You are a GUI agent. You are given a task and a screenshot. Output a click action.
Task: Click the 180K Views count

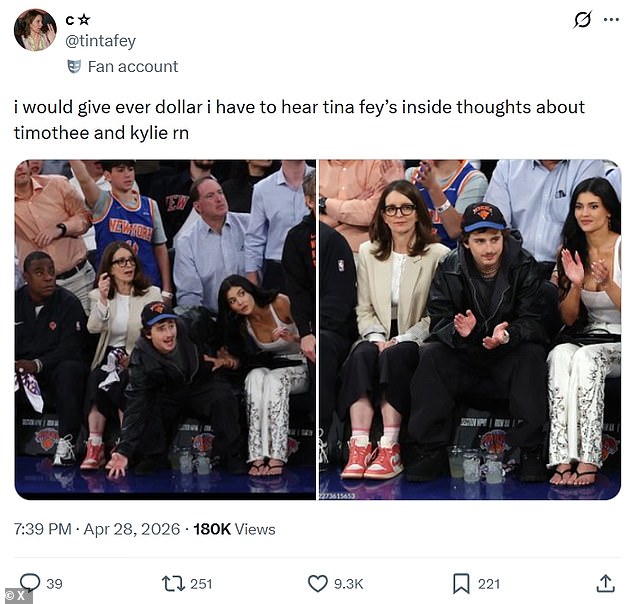[x=235, y=529]
